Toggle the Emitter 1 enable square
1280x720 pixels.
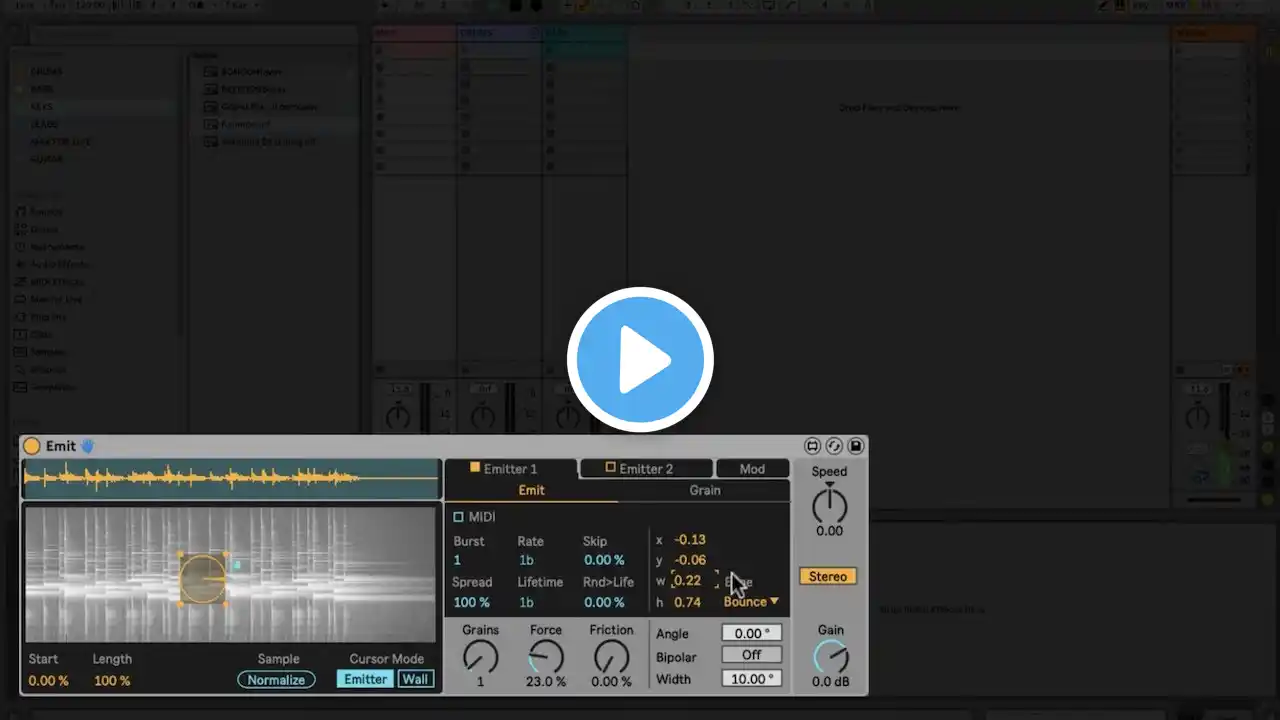(475, 467)
